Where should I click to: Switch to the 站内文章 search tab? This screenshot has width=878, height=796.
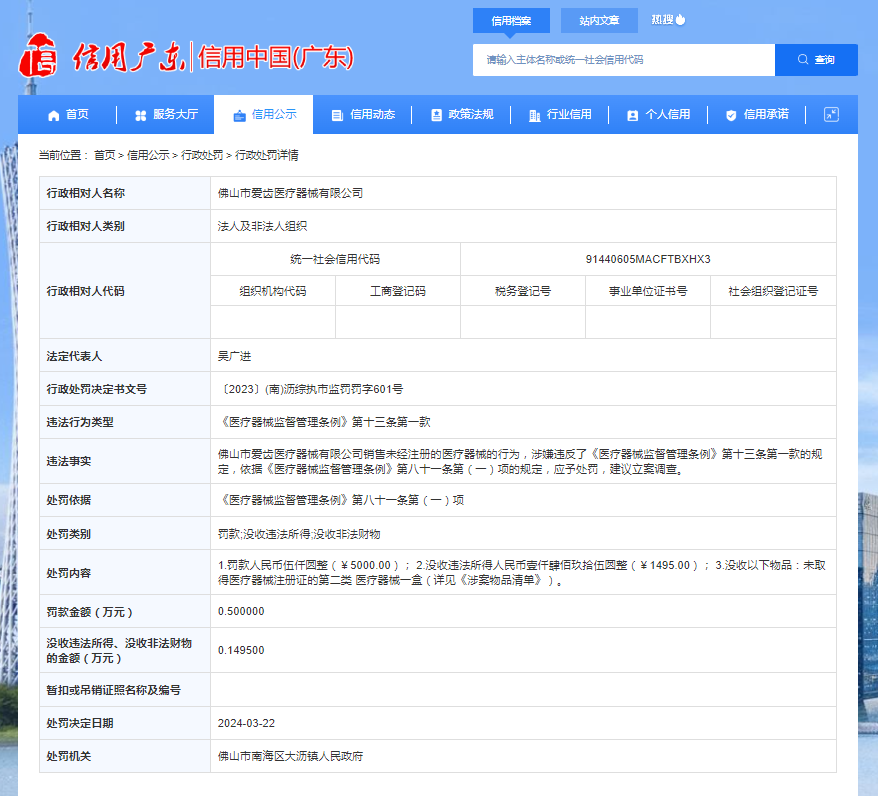point(599,20)
